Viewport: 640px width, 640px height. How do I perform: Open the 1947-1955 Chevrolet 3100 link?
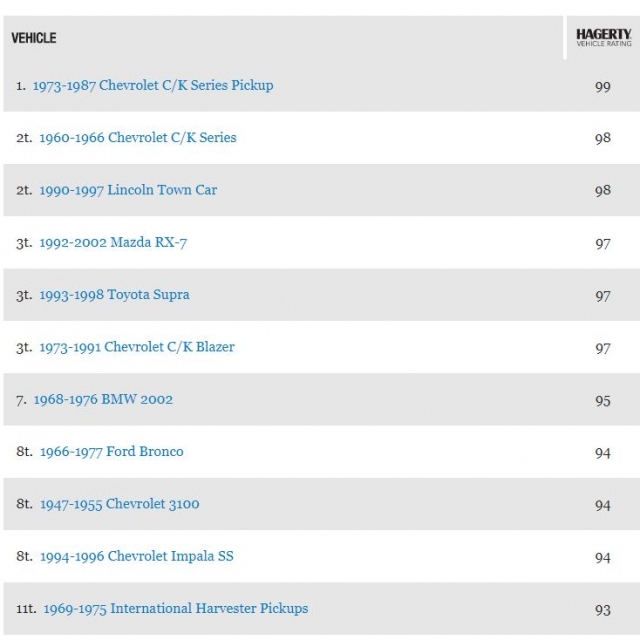pyautogui.click(x=119, y=504)
